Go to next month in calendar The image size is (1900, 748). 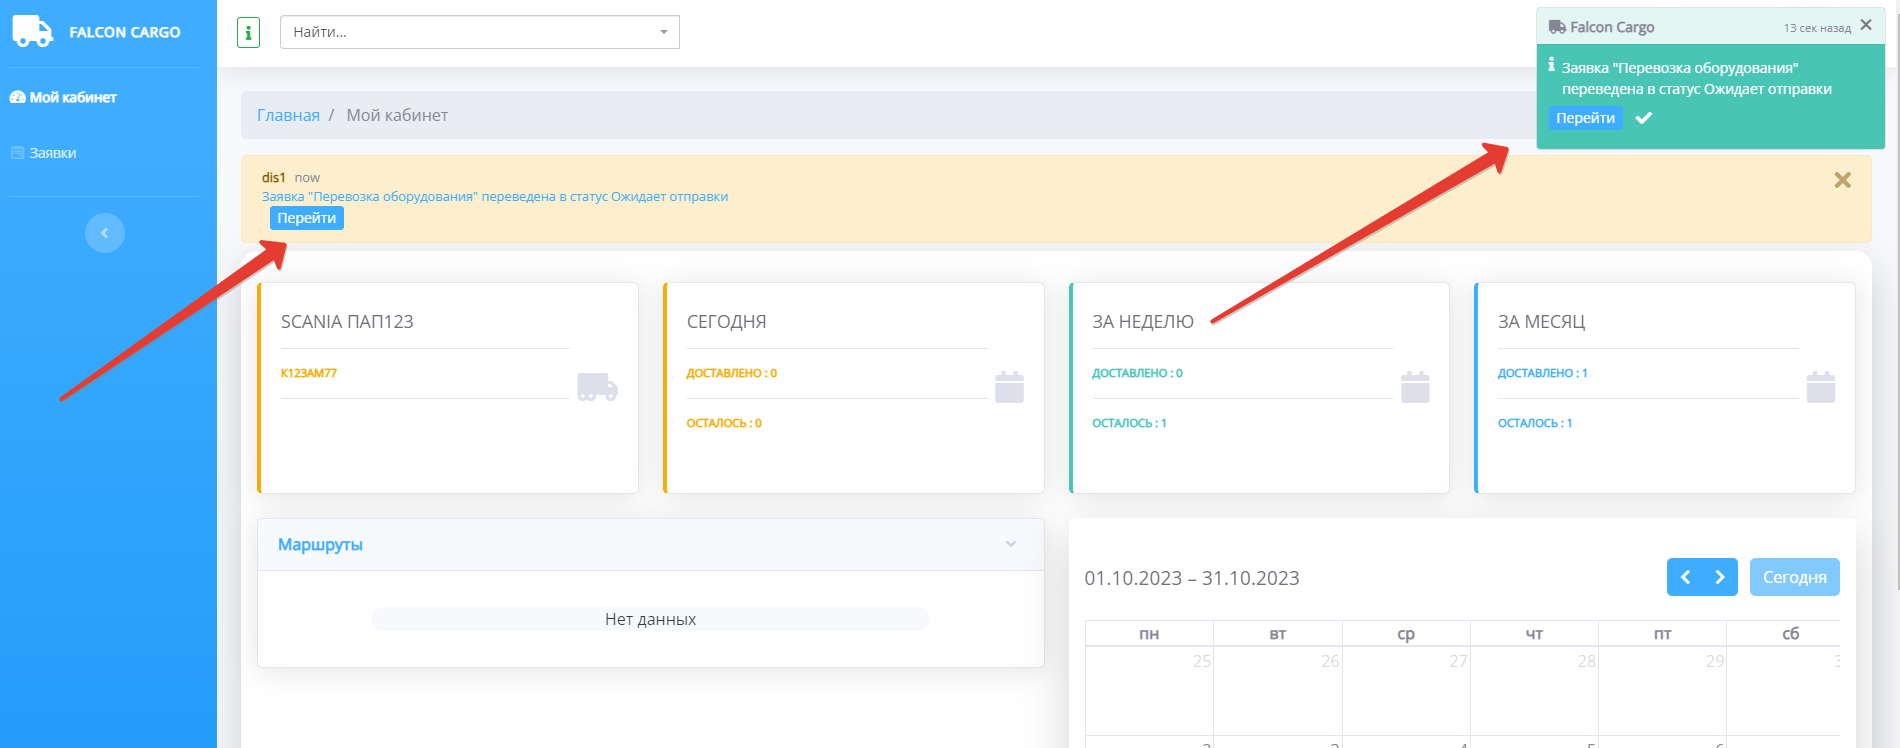coord(1720,577)
